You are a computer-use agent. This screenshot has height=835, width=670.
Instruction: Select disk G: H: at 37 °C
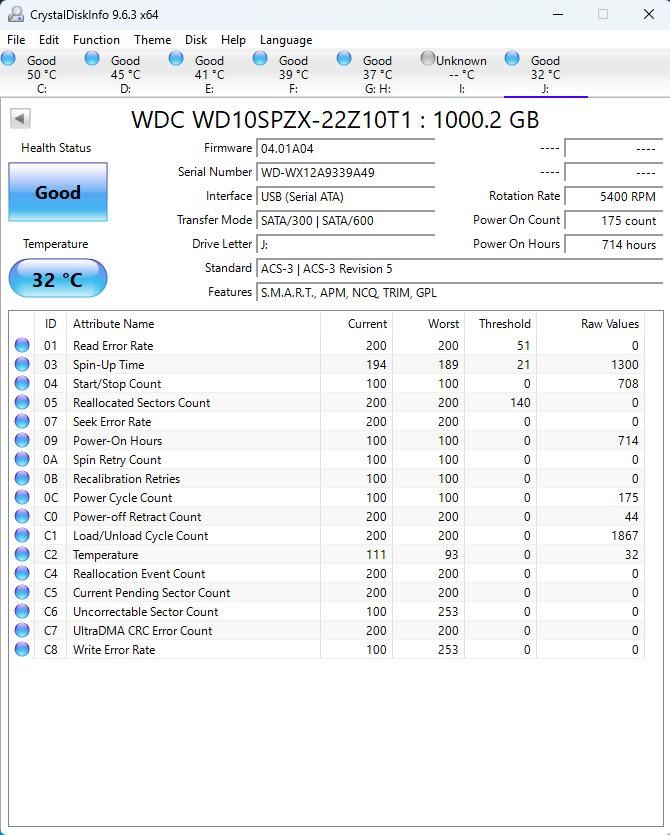coord(378,73)
